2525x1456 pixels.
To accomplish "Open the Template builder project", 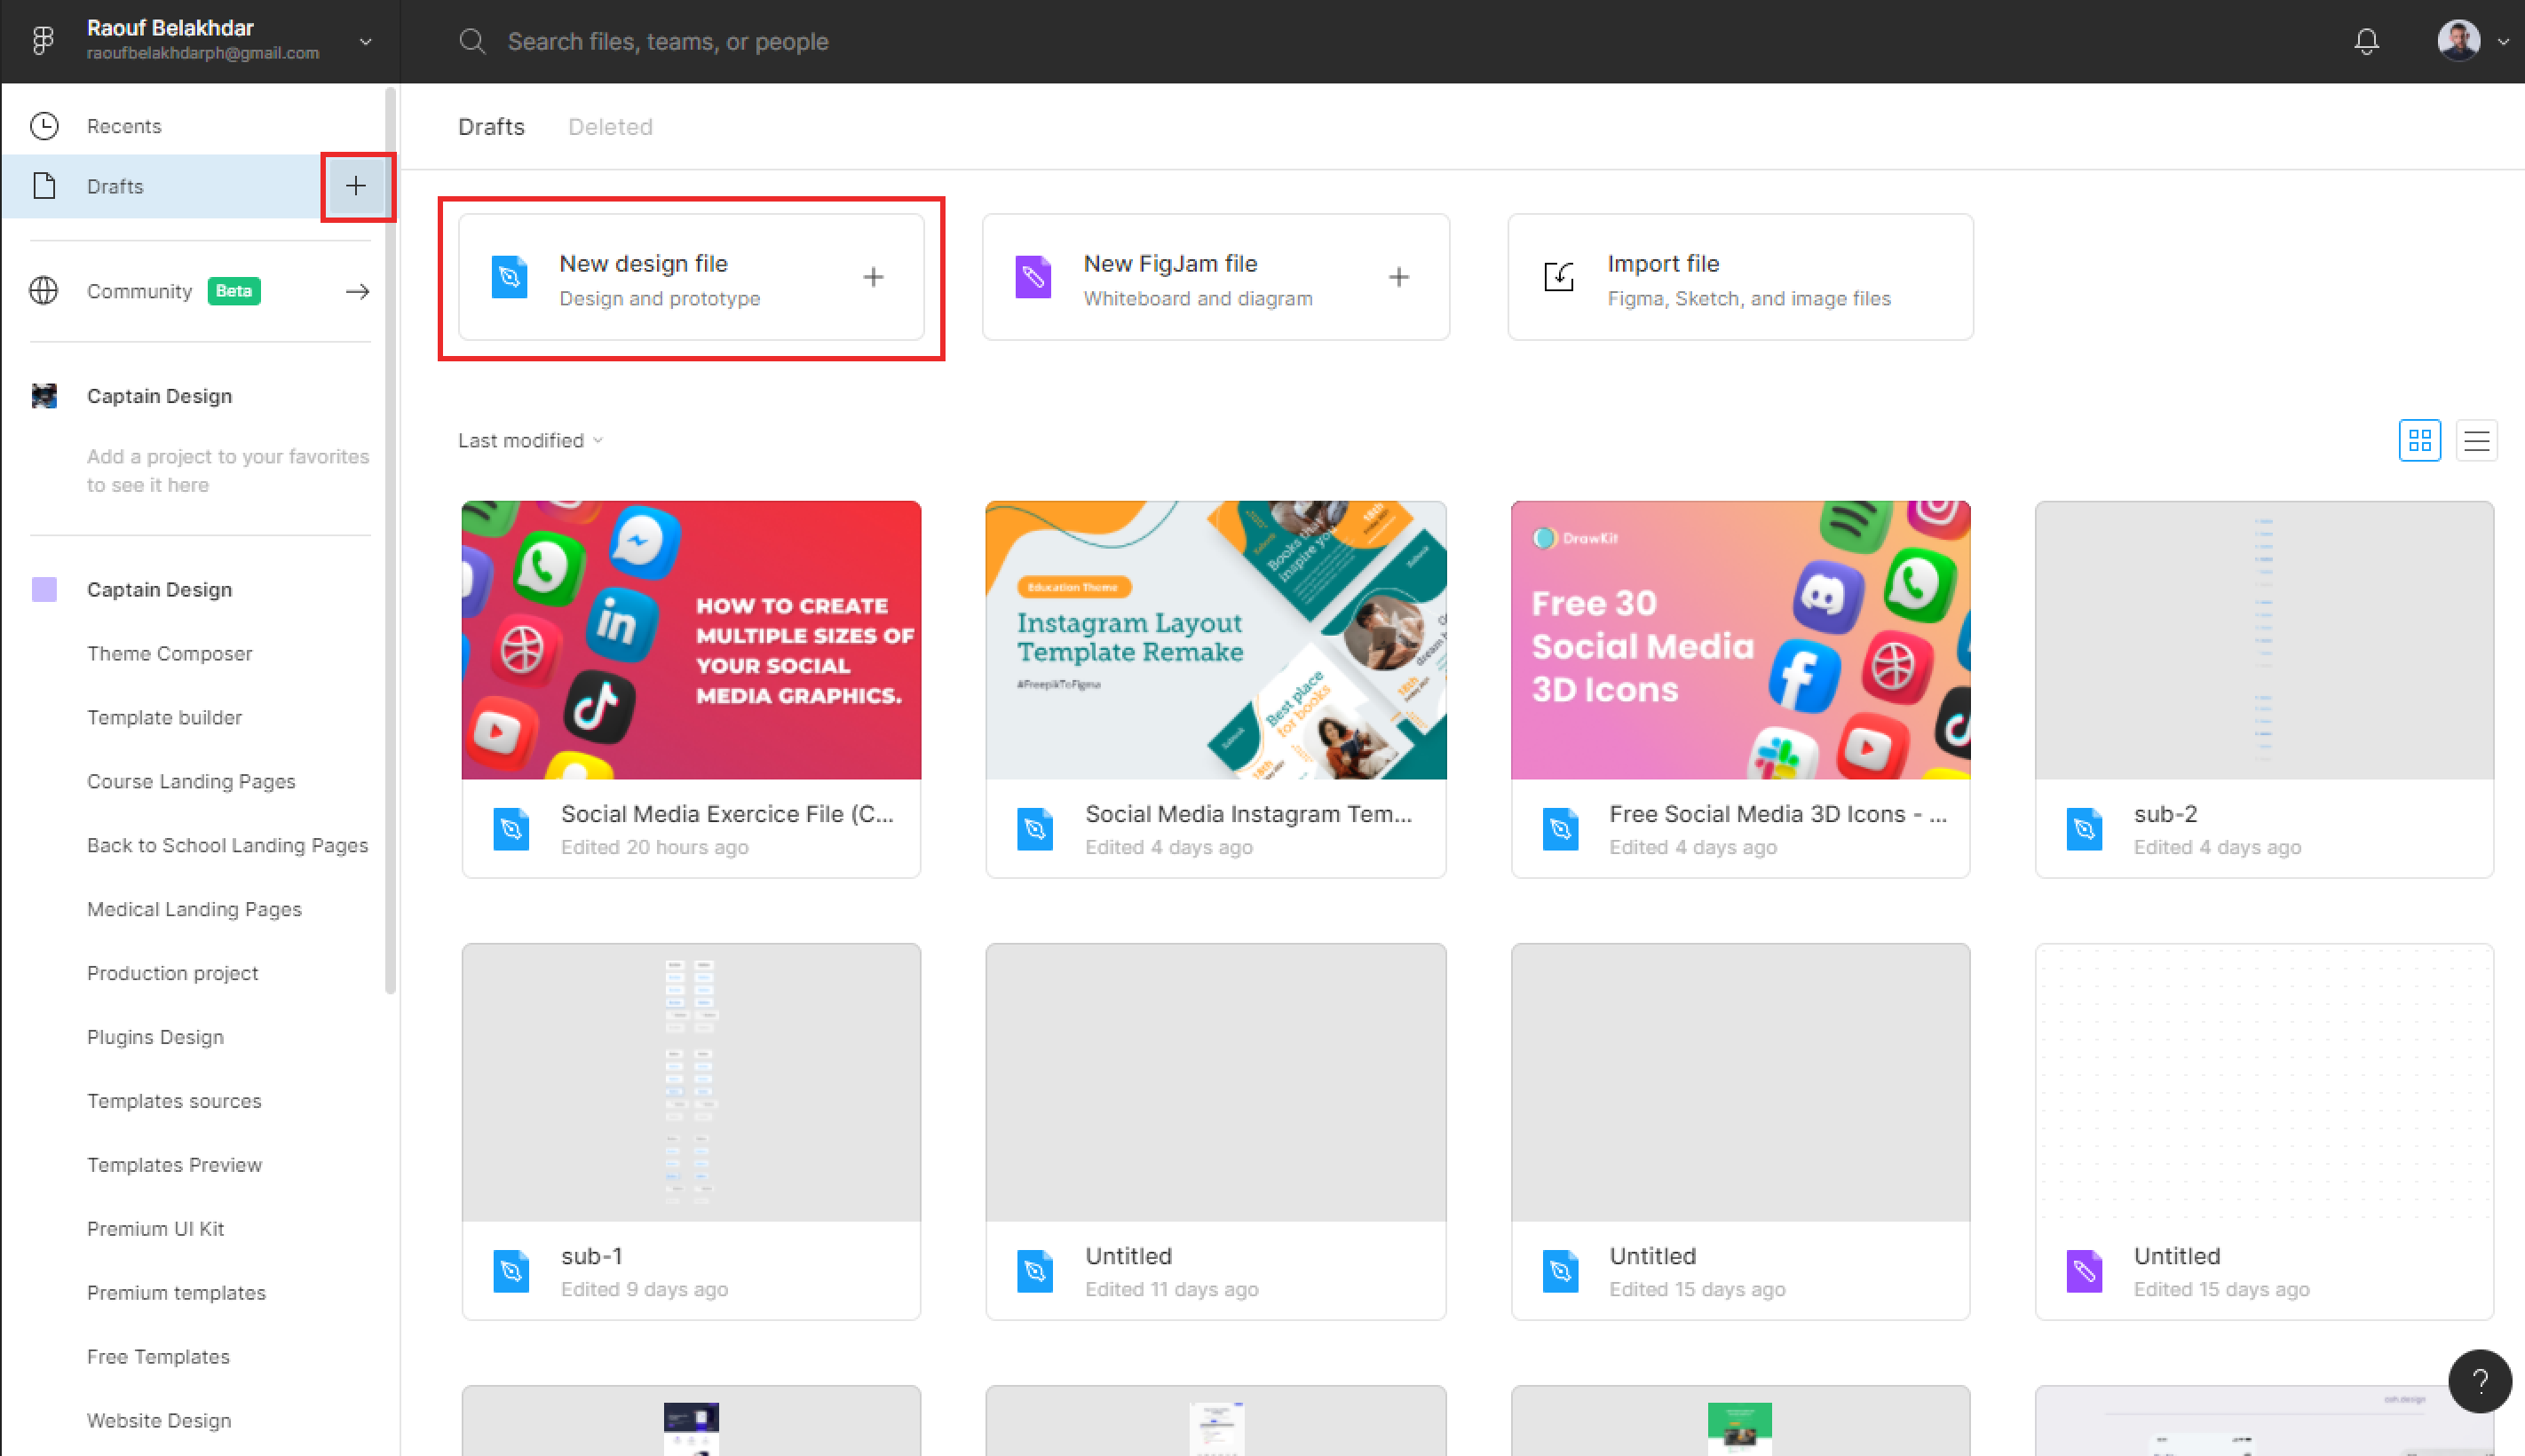I will click(164, 717).
